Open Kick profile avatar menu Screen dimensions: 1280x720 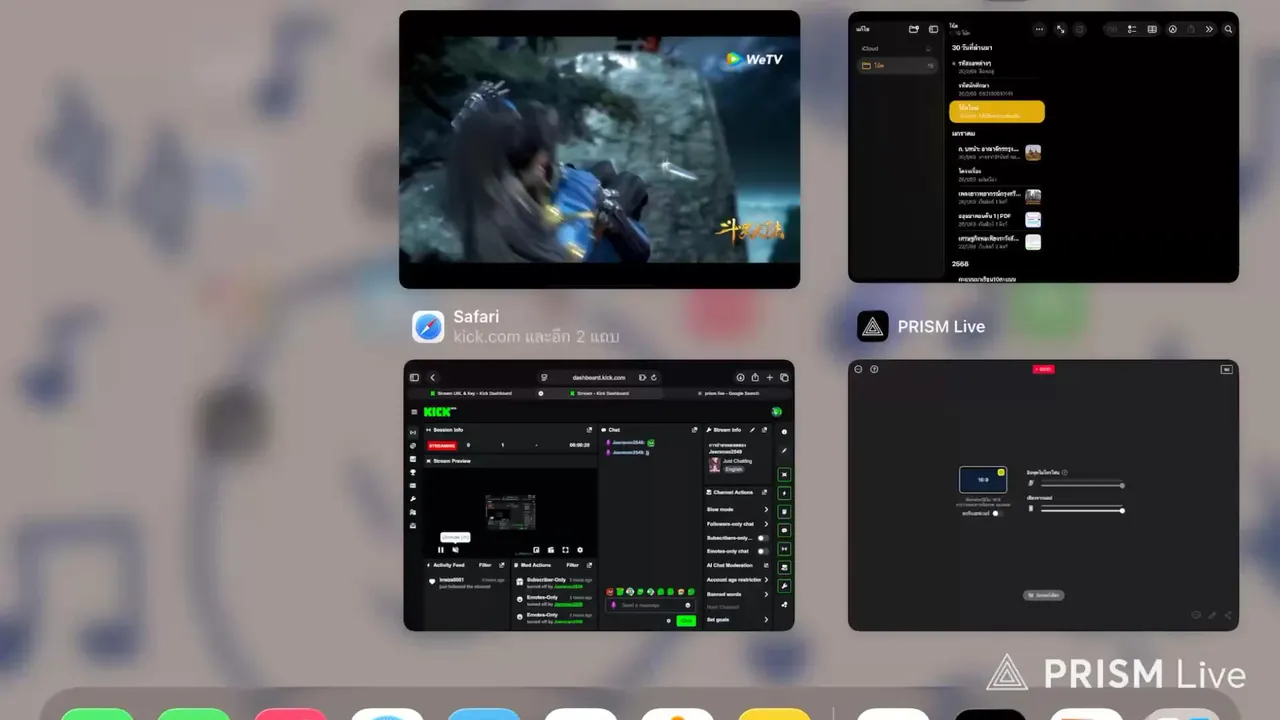coord(776,412)
